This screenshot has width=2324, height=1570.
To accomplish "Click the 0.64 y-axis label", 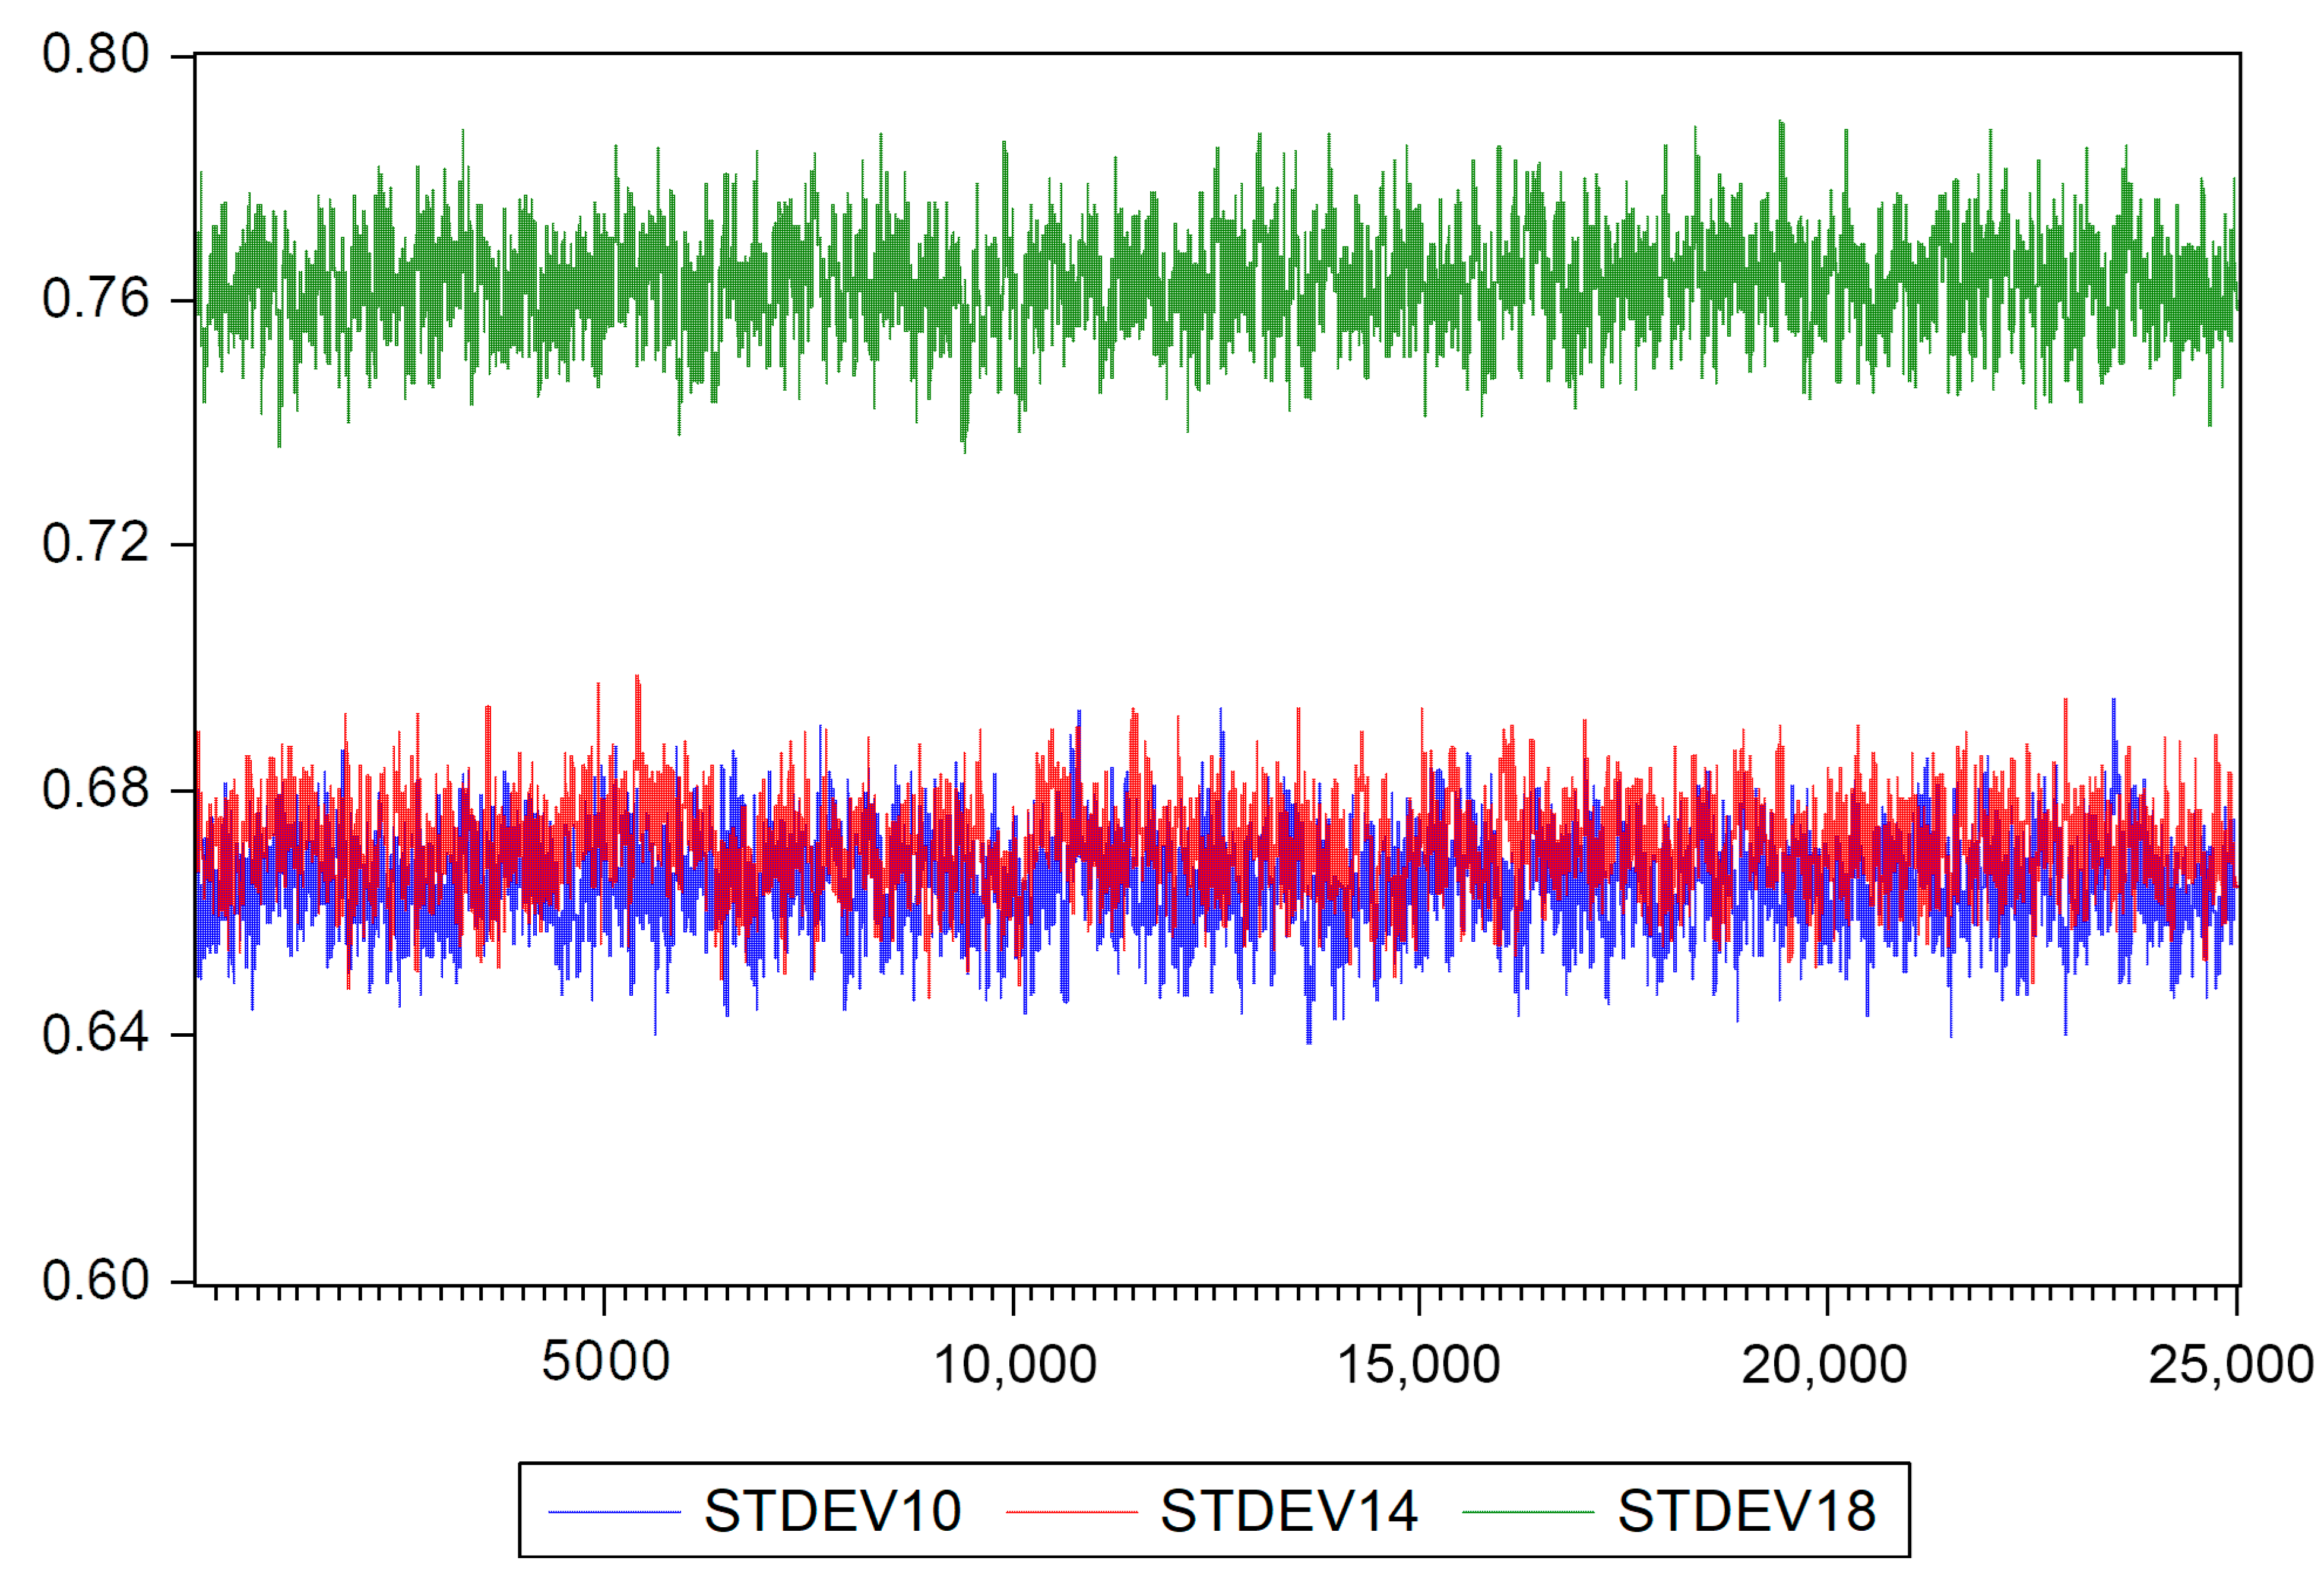I will coord(95,1034).
